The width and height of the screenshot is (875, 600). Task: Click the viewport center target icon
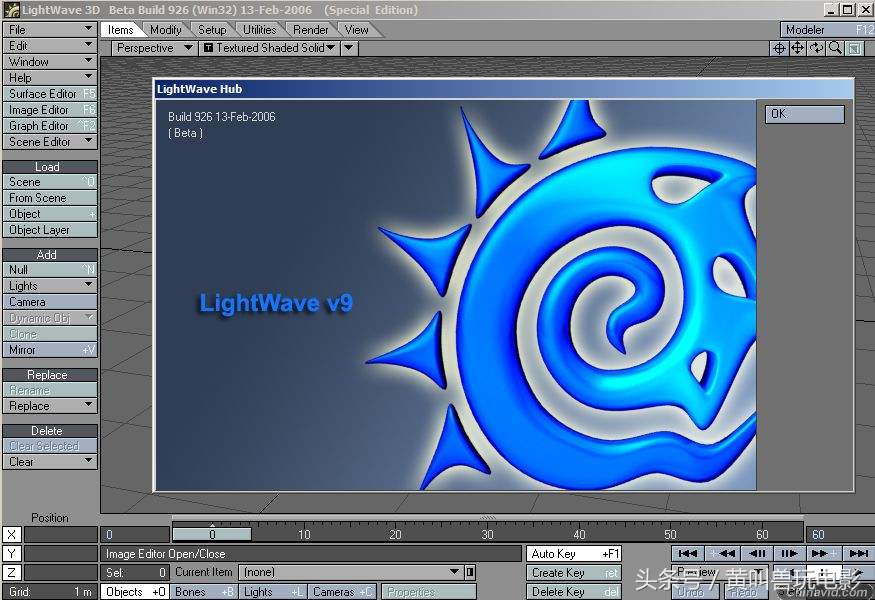(778, 49)
